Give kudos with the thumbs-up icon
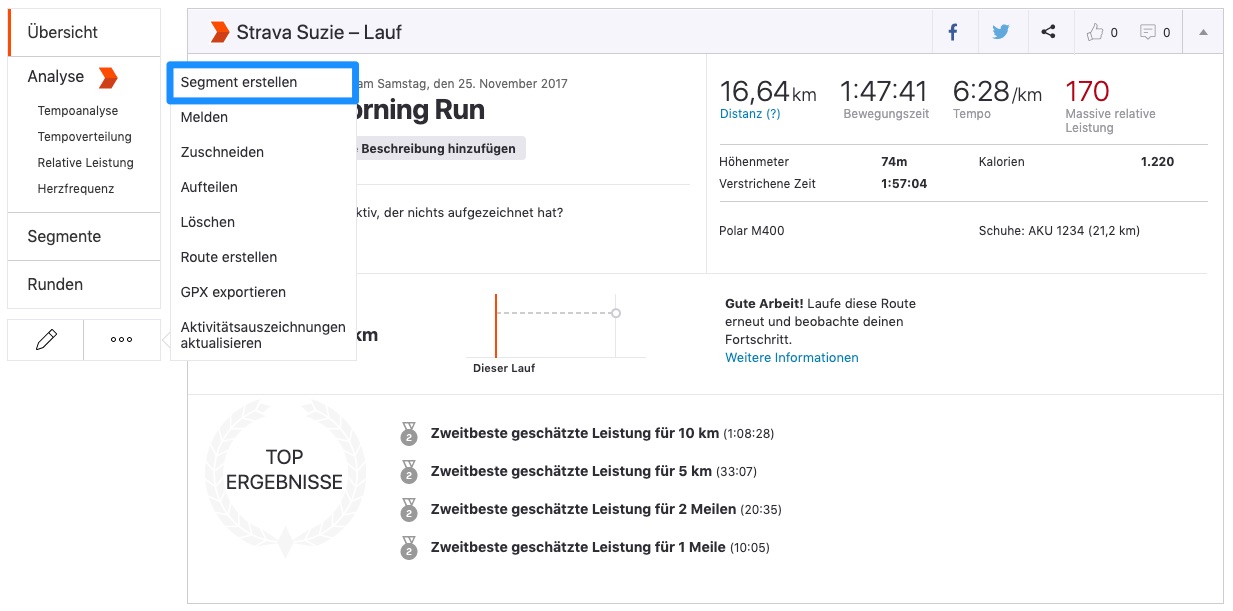The width and height of the screenshot is (1233, 611). [1094, 31]
